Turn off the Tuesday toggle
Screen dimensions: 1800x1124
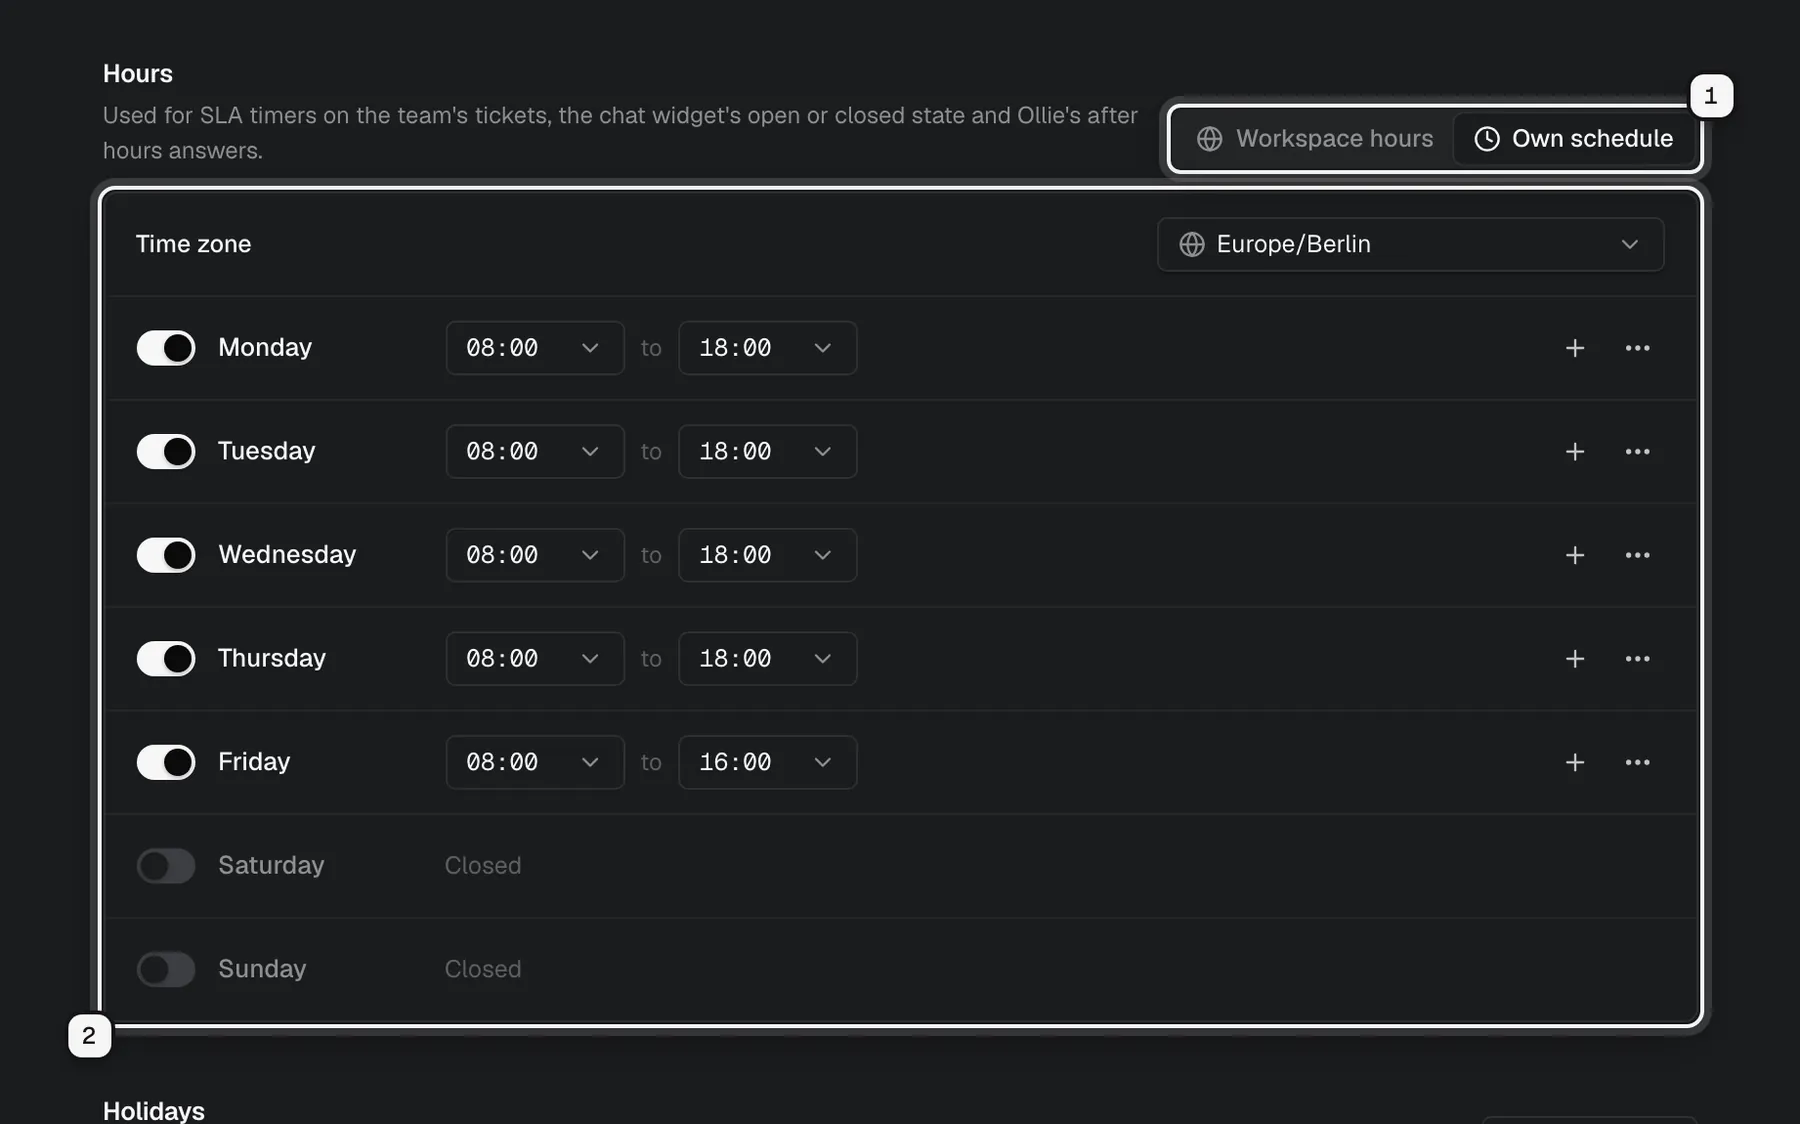[166, 452]
